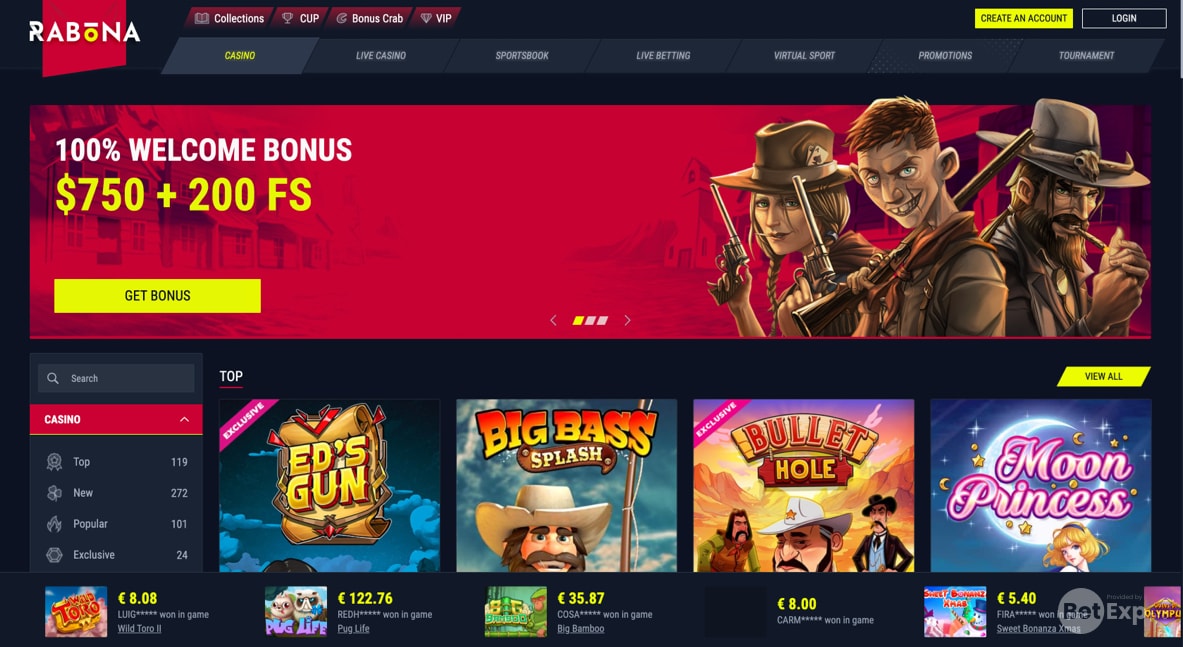Image resolution: width=1183 pixels, height=647 pixels.
Task: Collapse the CASINO sidebar section
Action: tap(184, 419)
